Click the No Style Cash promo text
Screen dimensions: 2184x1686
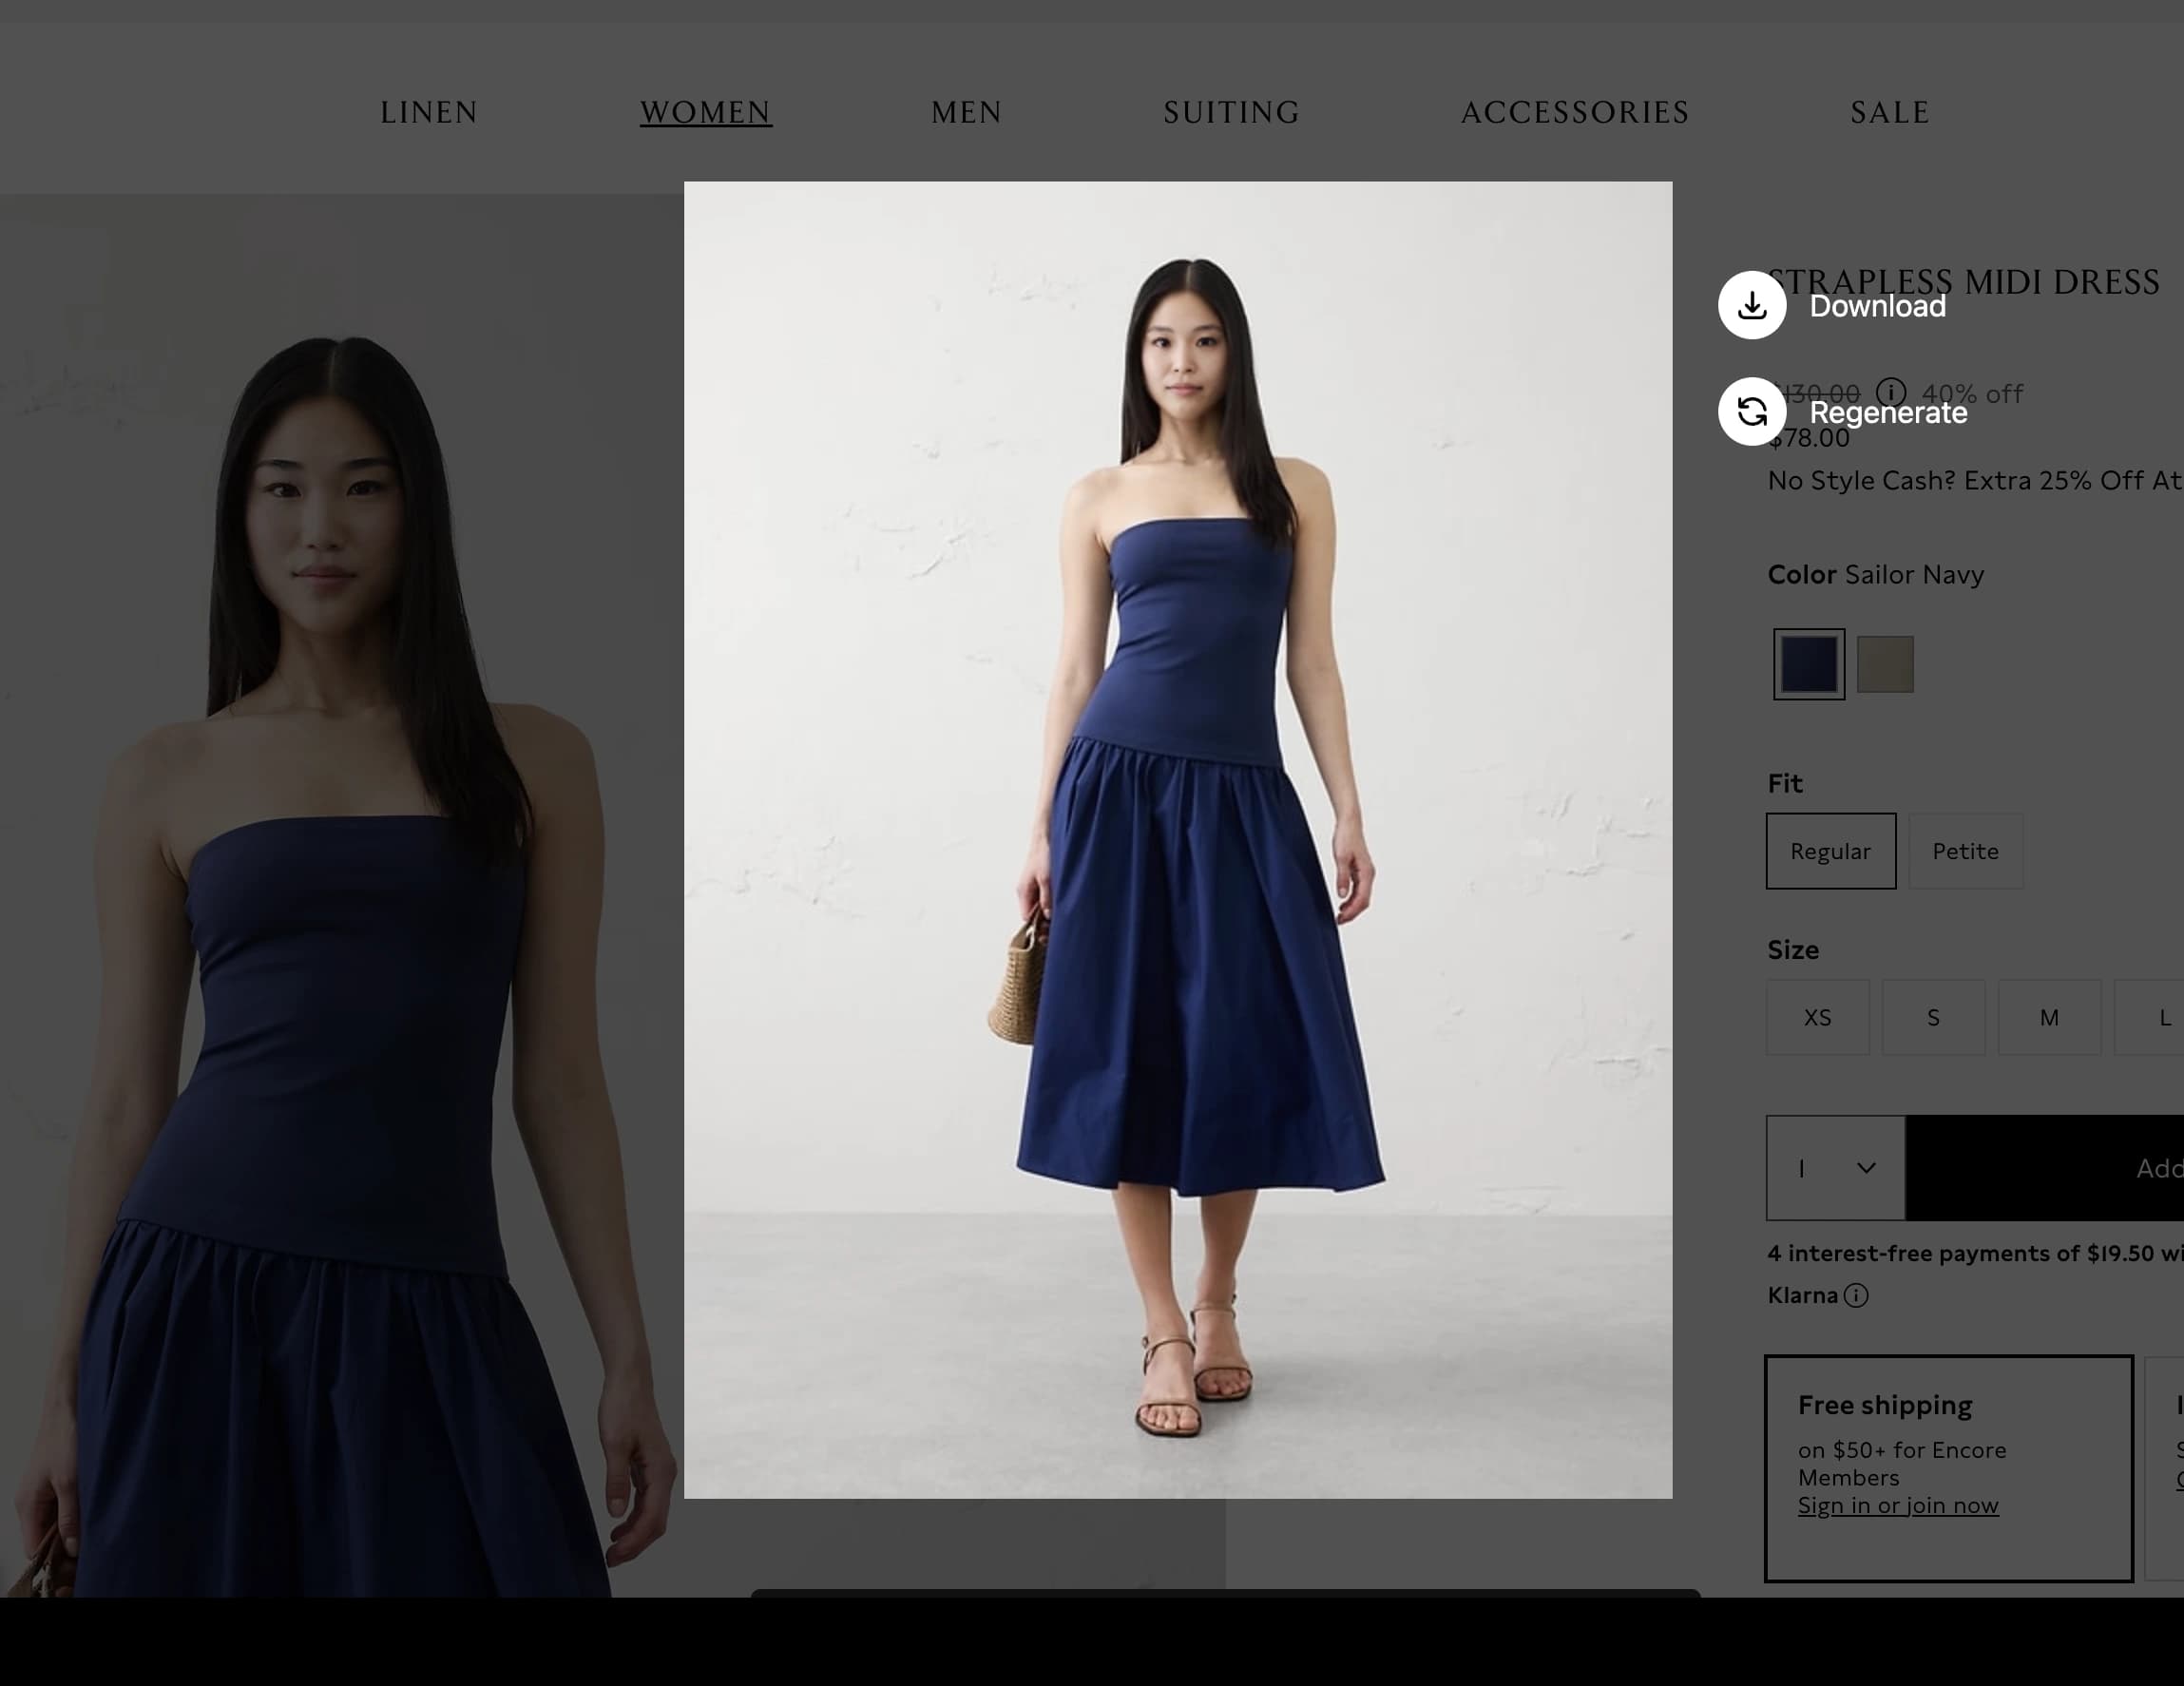point(1976,480)
